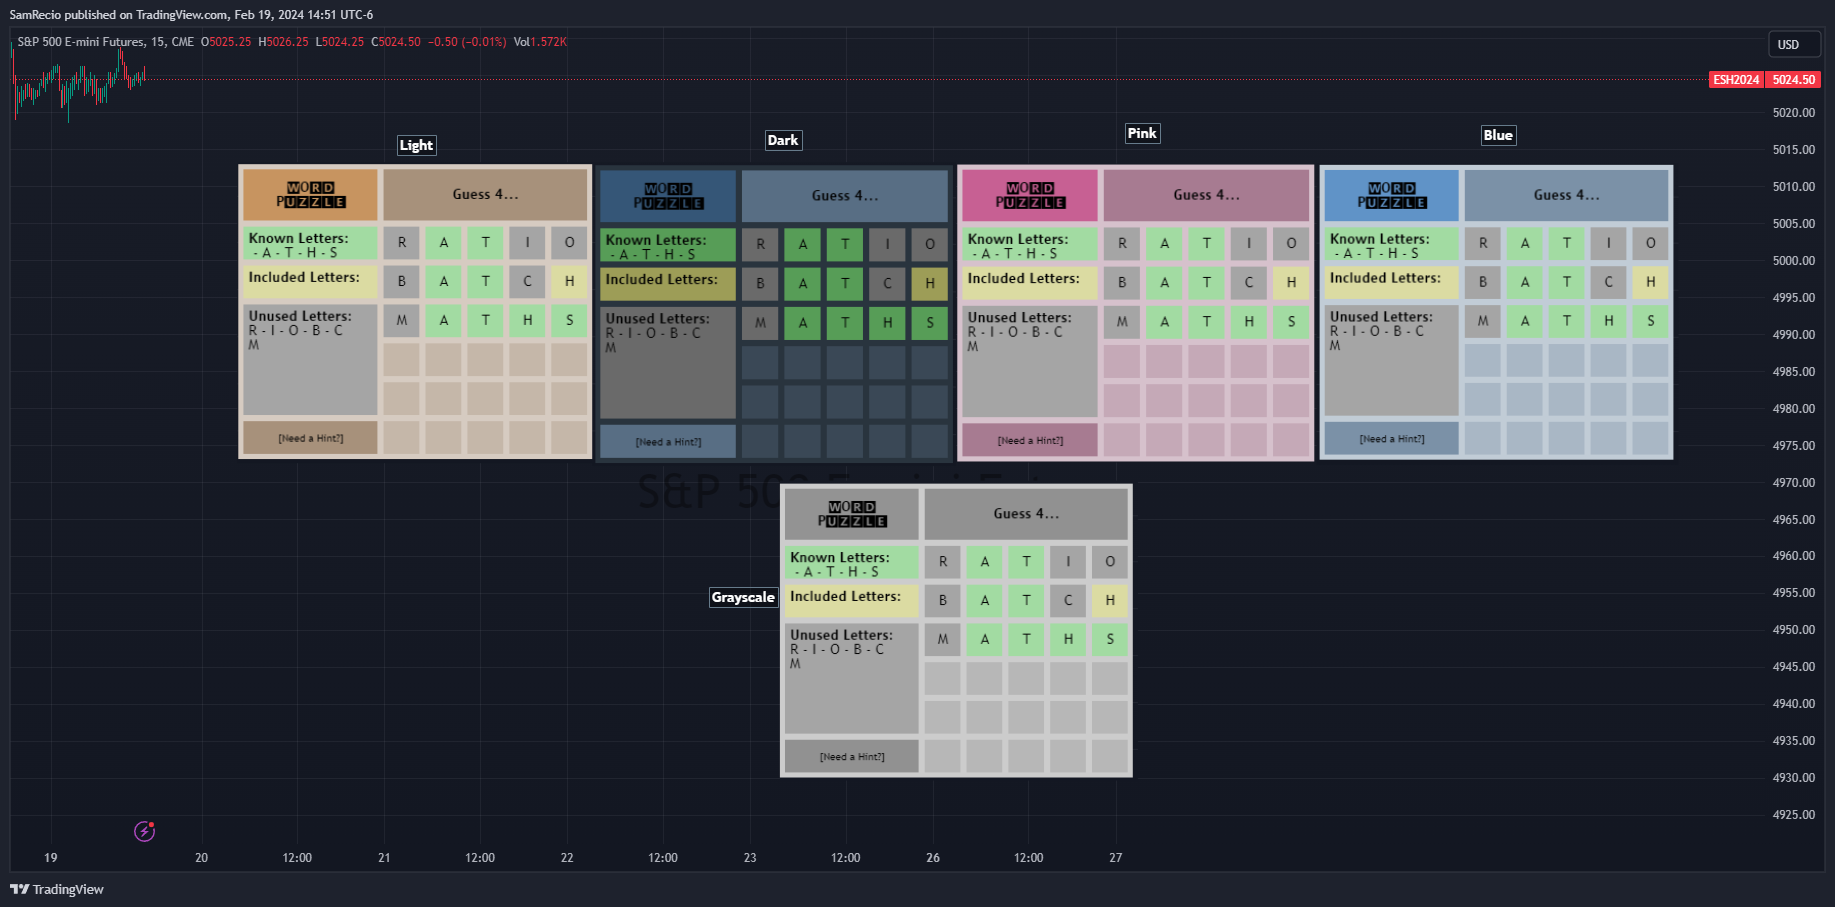Click 'Included Letters' box in Dark puzzle
Screen dimensions: 1835x907
(668, 284)
